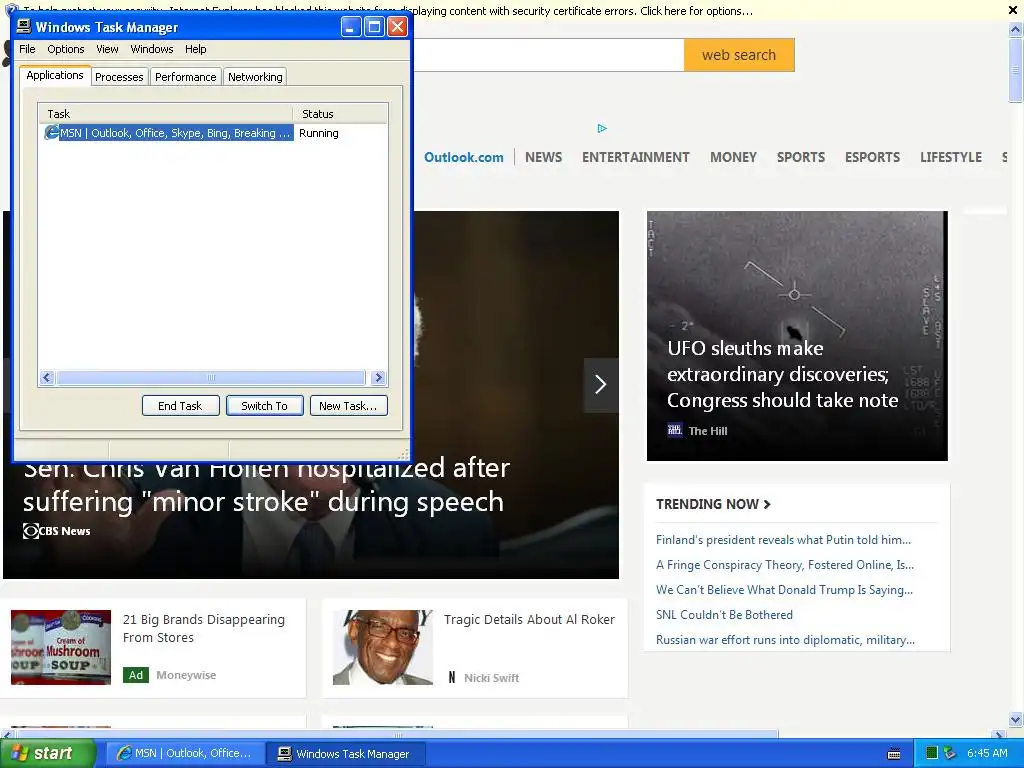Go to the ENTERTAINMENT section on MSN

point(635,157)
